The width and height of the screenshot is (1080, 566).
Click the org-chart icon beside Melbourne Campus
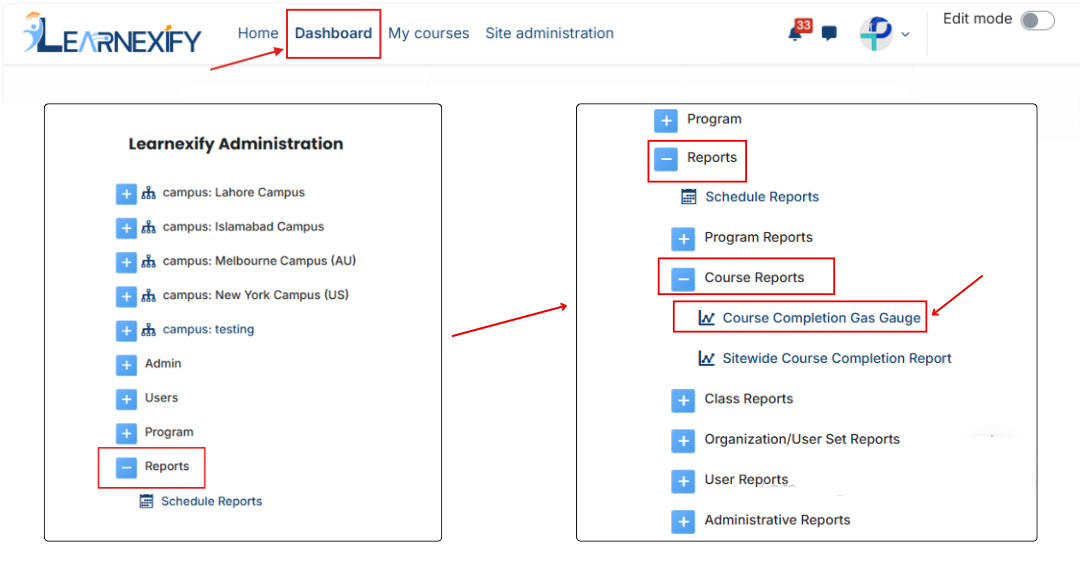point(149,262)
